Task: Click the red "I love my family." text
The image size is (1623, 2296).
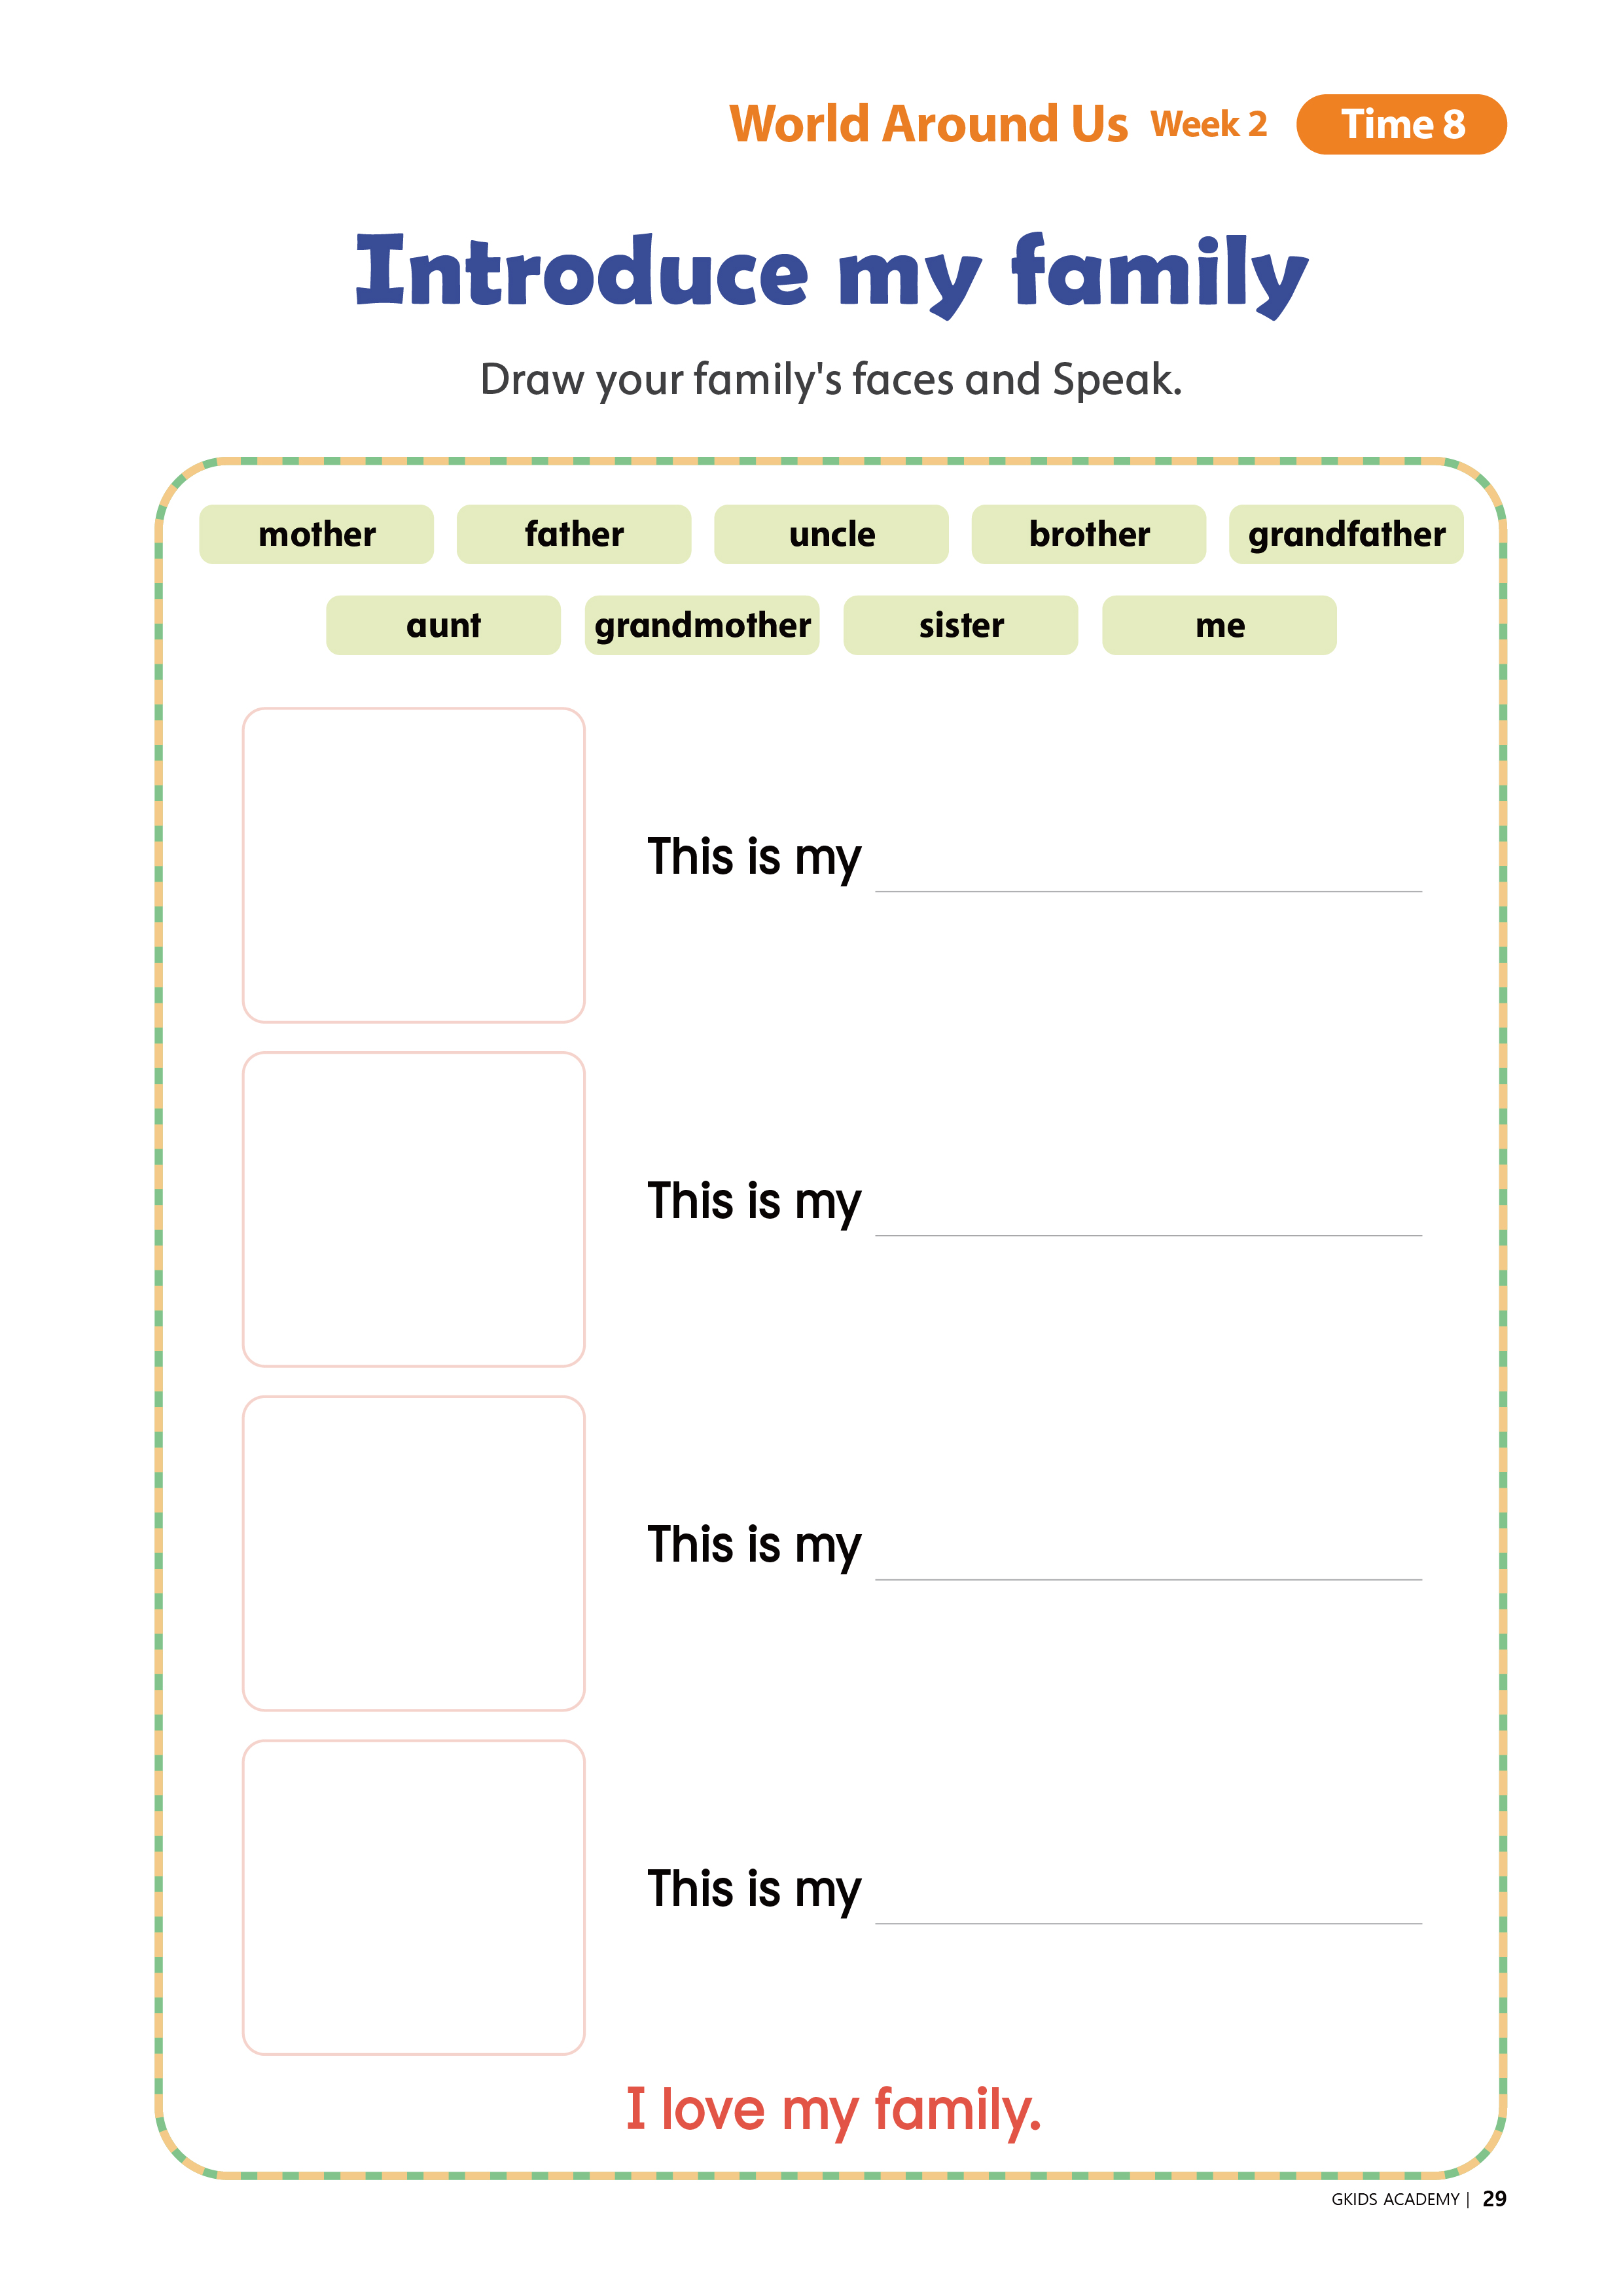Action: pos(833,2111)
